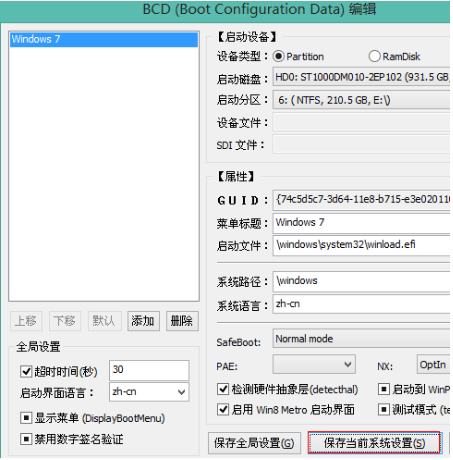Open the NX OptIn dropdown

[434, 364]
